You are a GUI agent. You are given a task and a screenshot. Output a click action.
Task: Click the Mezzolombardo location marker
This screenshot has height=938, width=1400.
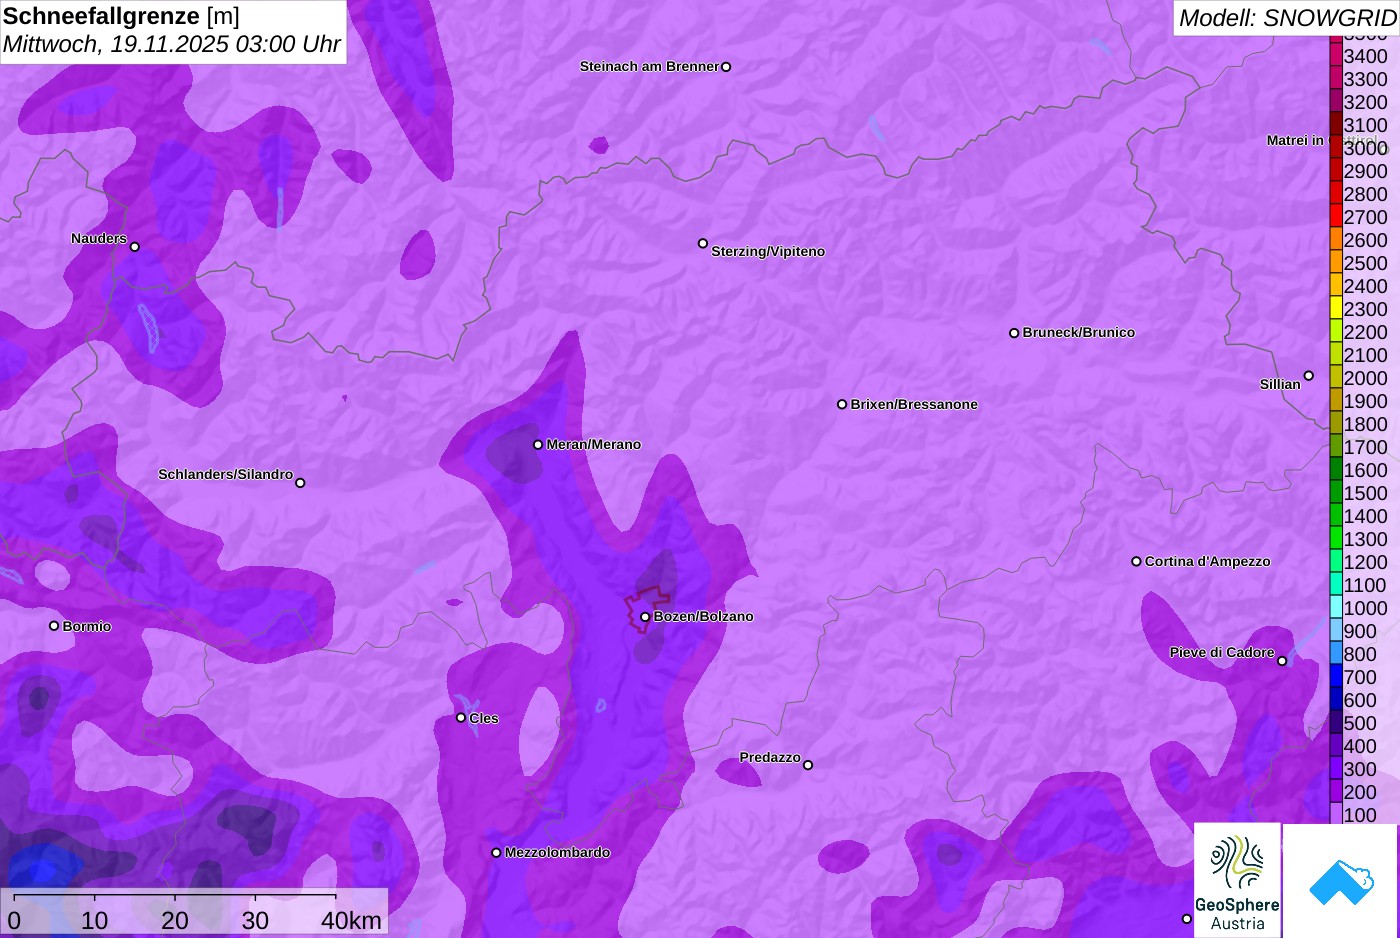[x=496, y=853]
